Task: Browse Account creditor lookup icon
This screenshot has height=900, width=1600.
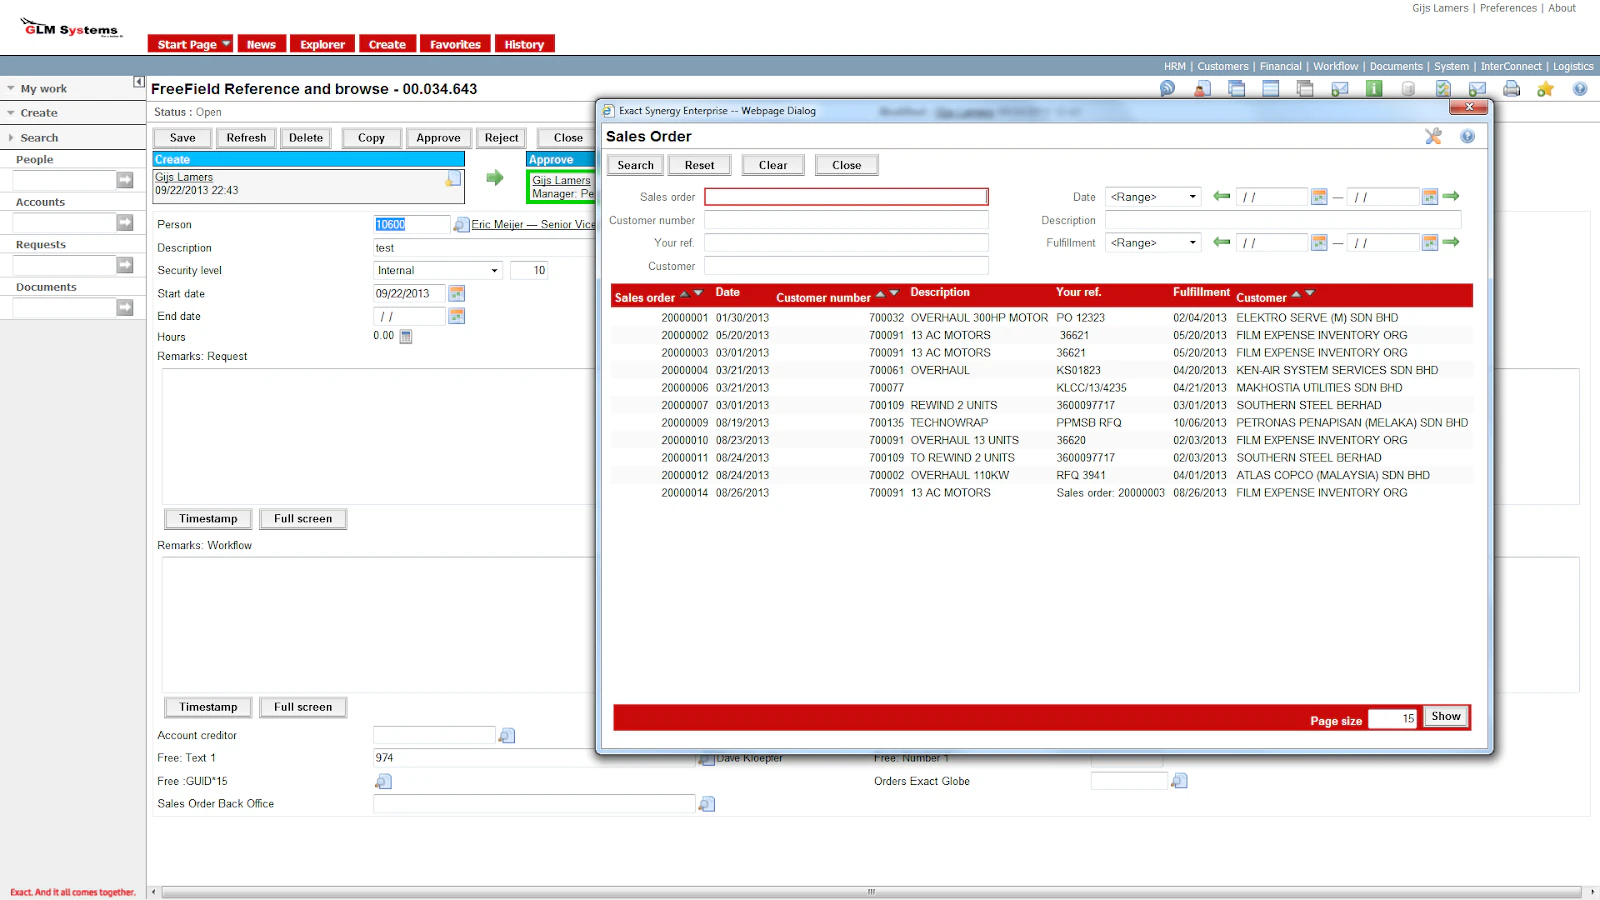Action: (507, 736)
